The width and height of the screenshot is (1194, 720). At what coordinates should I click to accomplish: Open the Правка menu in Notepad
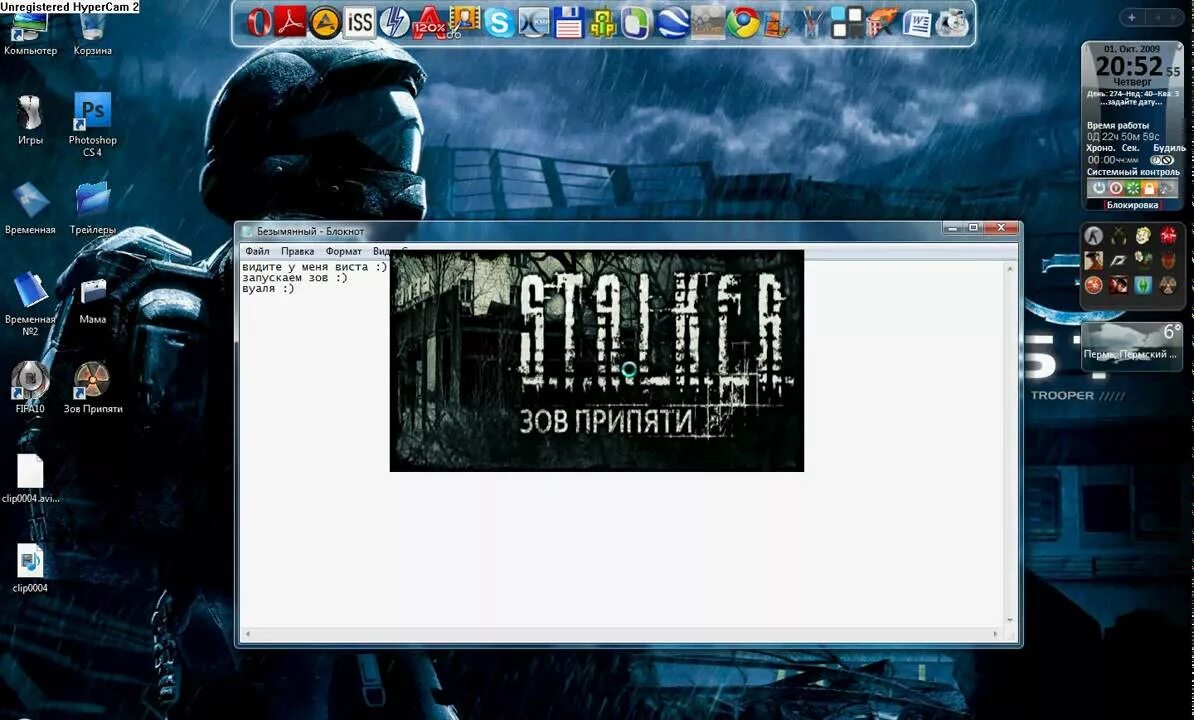pos(297,251)
